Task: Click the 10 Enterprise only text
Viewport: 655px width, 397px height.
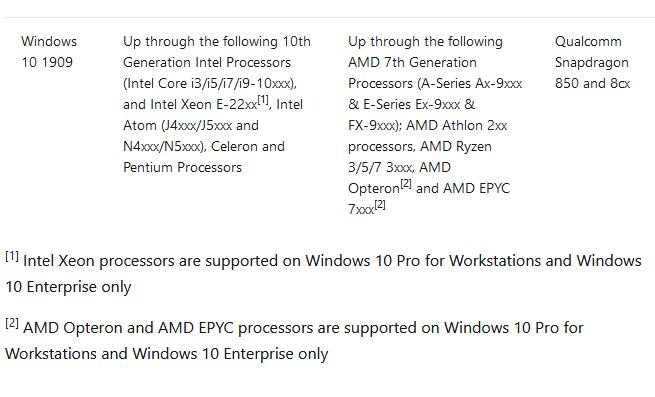Action: (x=68, y=287)
